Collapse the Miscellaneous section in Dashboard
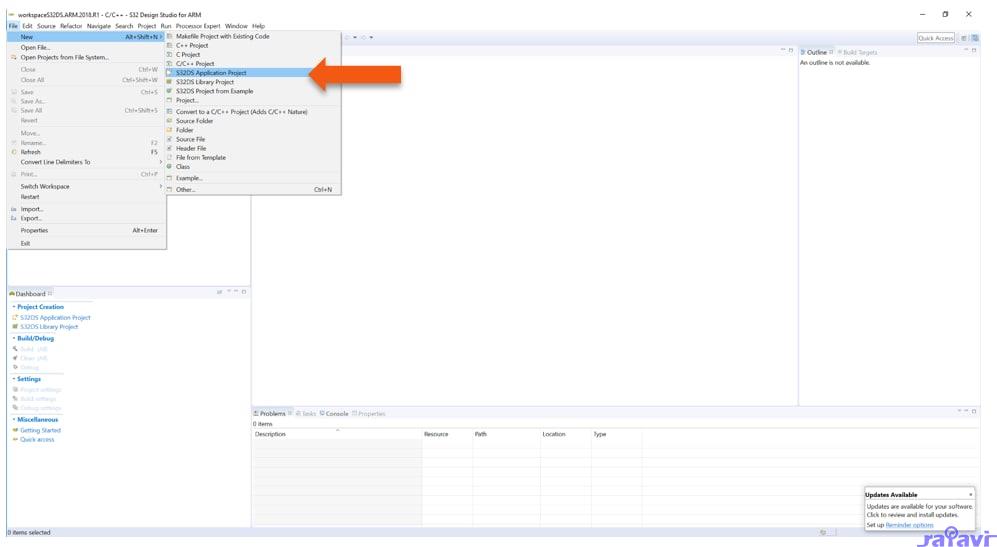 coord(14,419)
